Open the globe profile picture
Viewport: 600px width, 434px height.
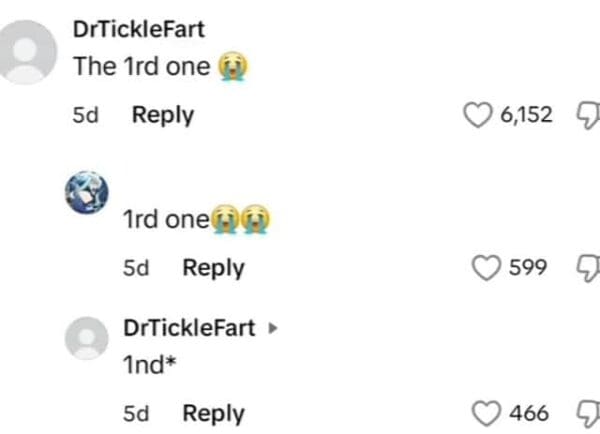point(88,192)
